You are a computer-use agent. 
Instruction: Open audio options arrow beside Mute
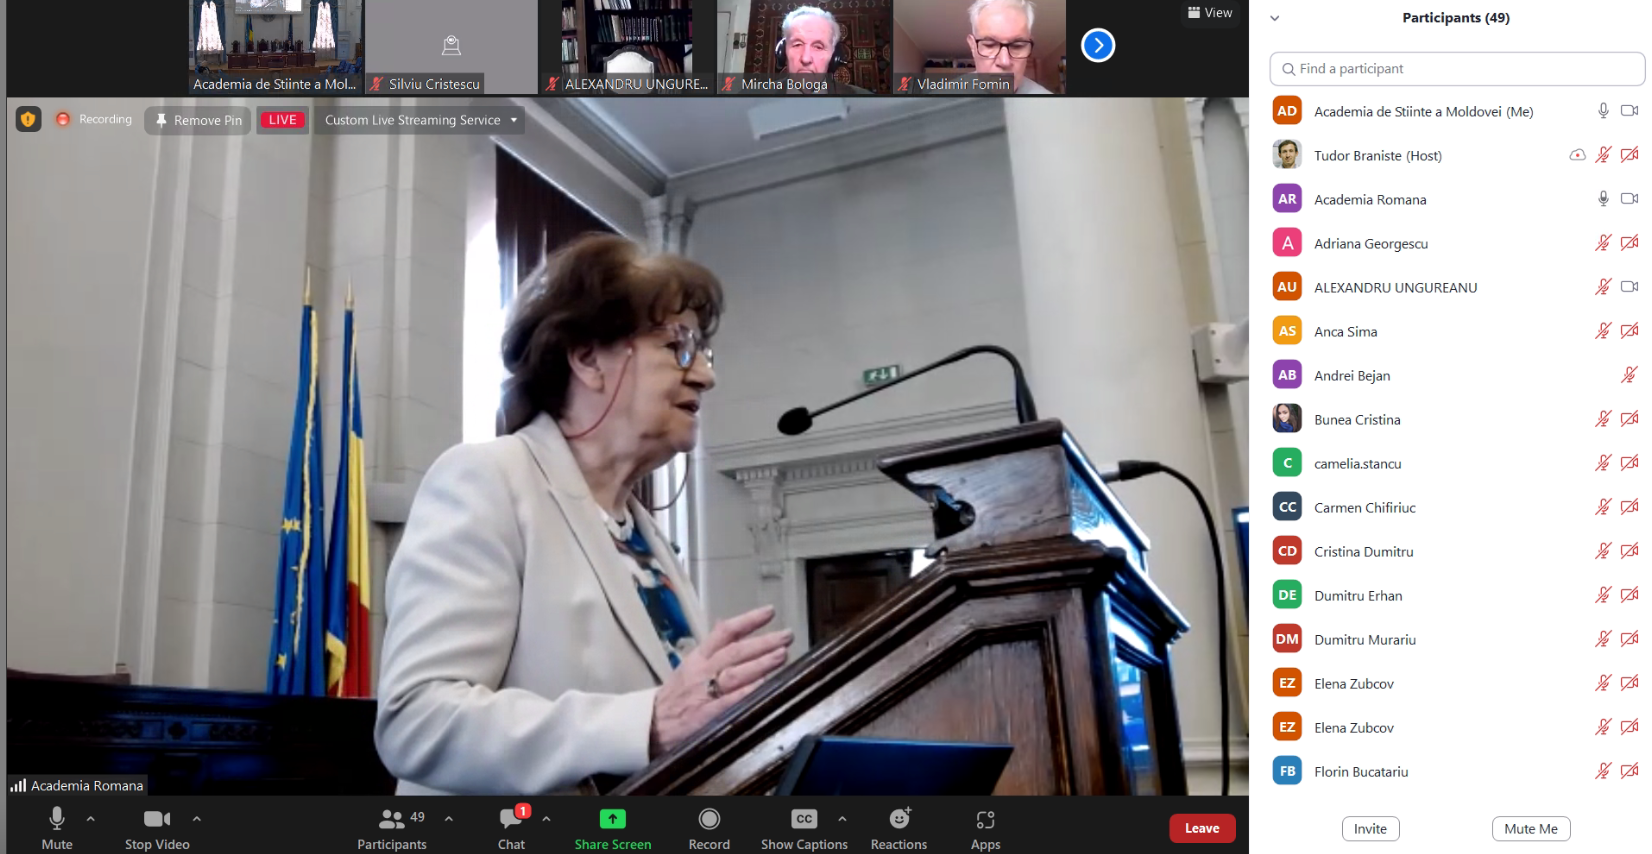tap(91, 819)
